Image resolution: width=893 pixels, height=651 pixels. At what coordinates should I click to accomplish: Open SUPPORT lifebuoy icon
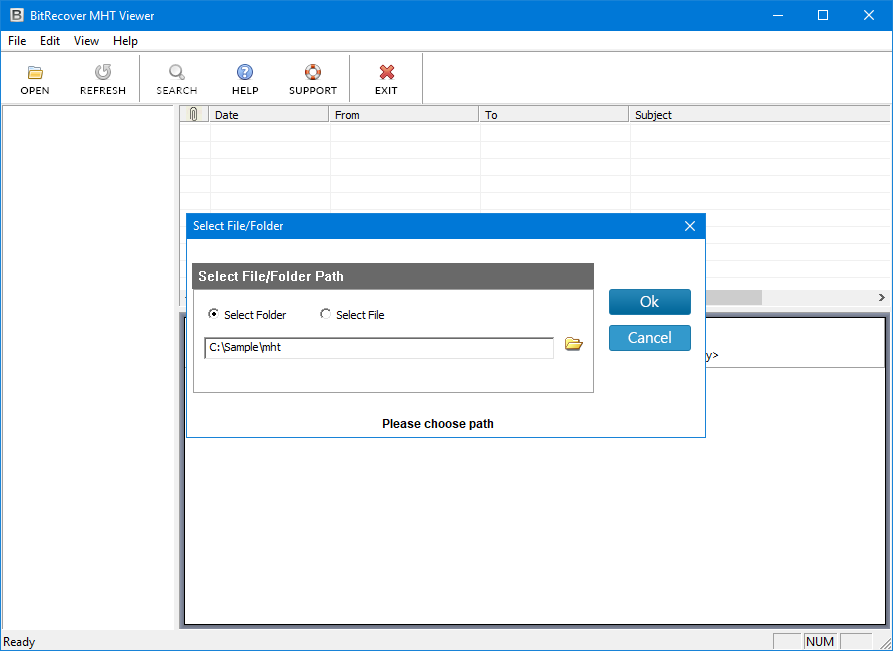pyautogui.click(x=313, y=72)
